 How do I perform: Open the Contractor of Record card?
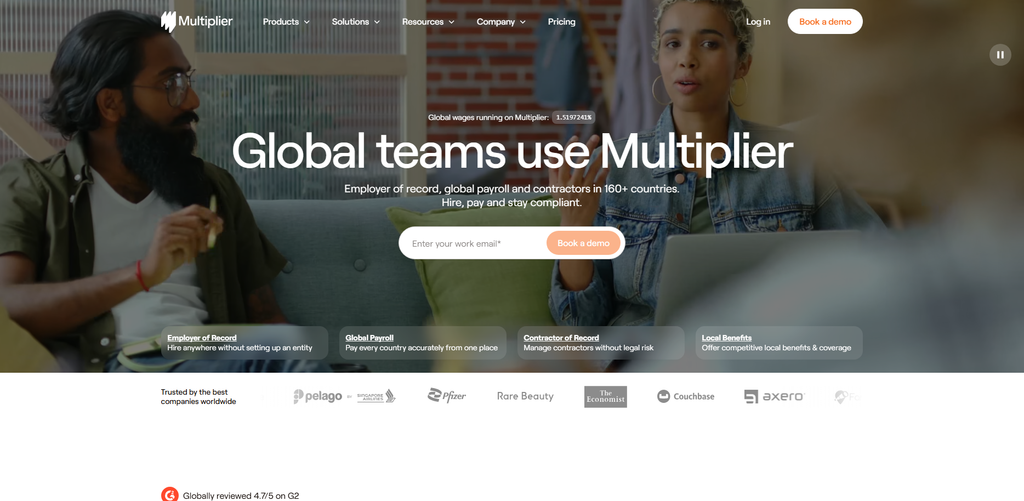(601, 343)
